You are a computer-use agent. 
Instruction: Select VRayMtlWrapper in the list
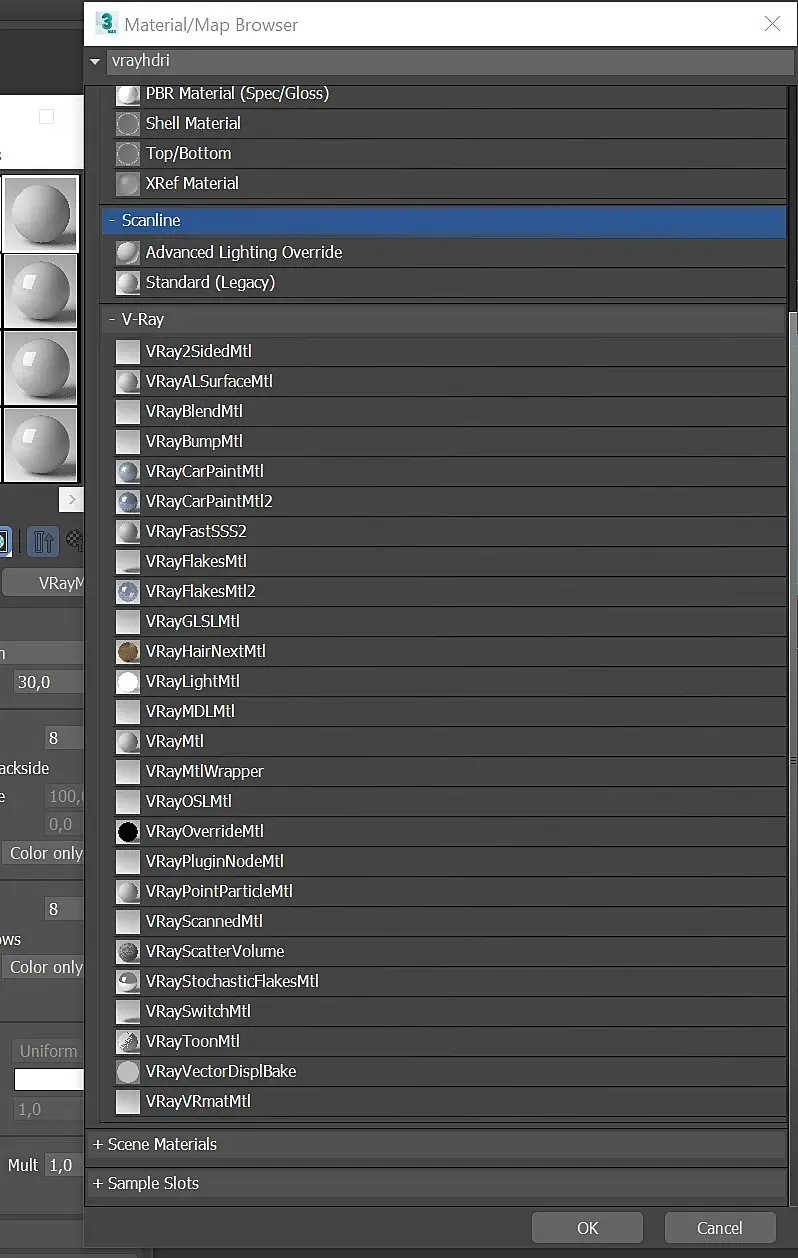click(448, 771)
